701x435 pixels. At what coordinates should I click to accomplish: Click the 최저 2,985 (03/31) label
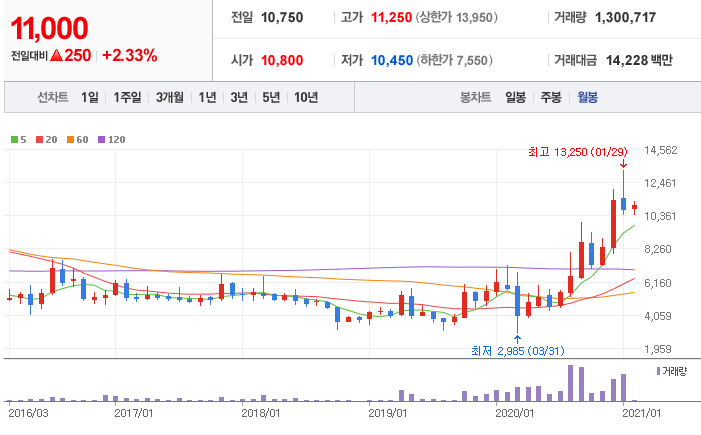(x=518, y=351)
